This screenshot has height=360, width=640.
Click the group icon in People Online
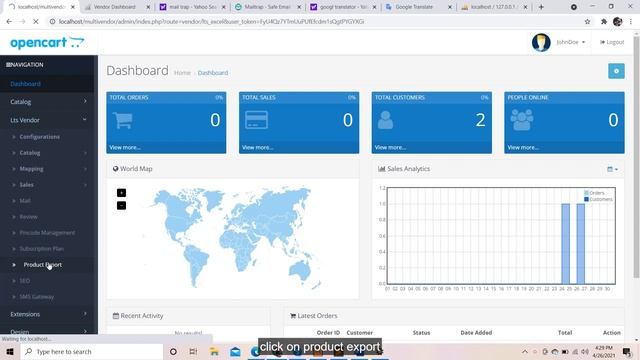(x=522, y=120)
